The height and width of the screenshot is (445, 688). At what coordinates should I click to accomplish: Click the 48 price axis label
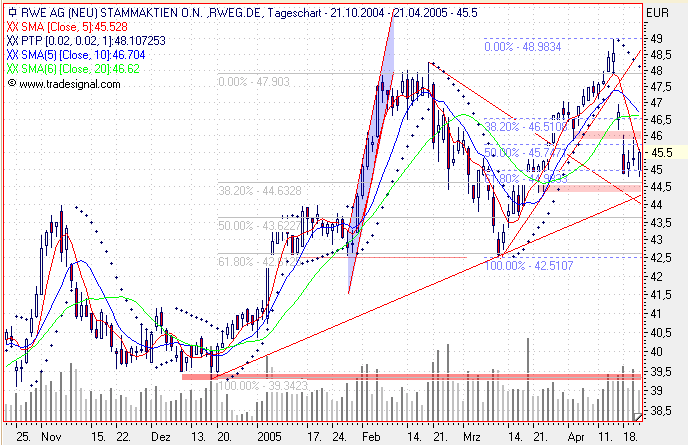pyautogui.click(x=656, y=71)
